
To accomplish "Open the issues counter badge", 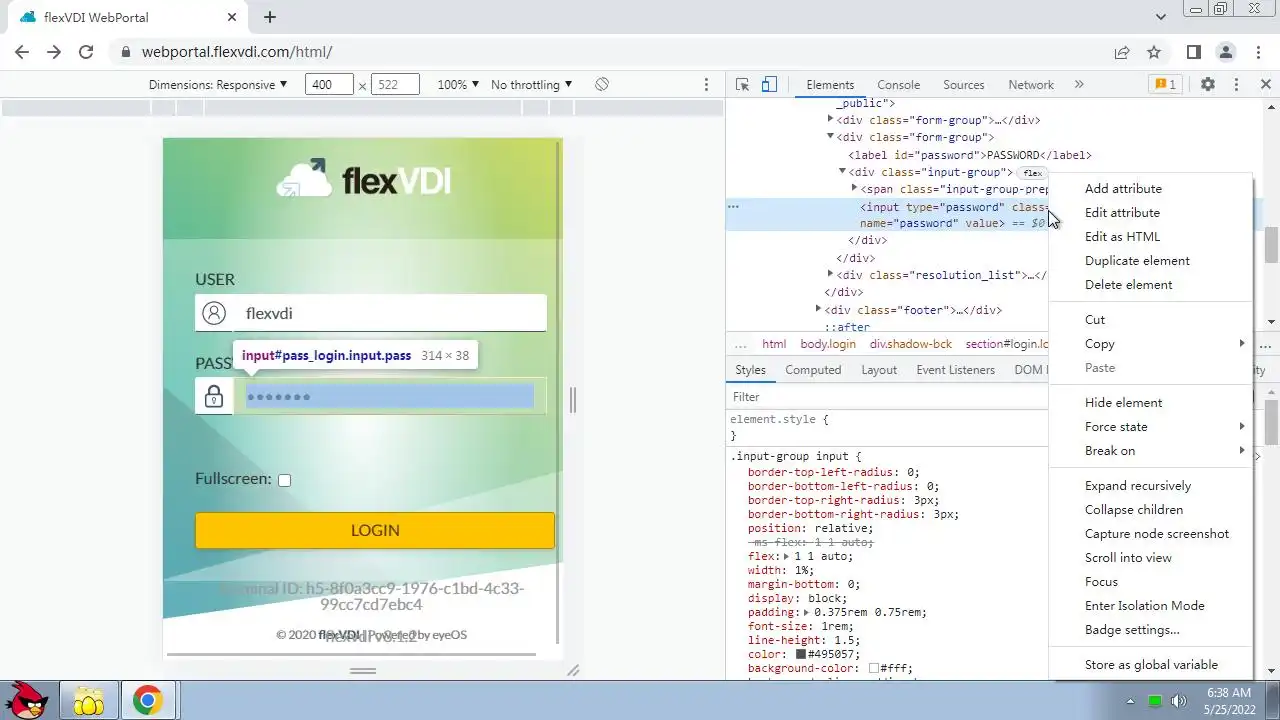I will [1166, 85].
